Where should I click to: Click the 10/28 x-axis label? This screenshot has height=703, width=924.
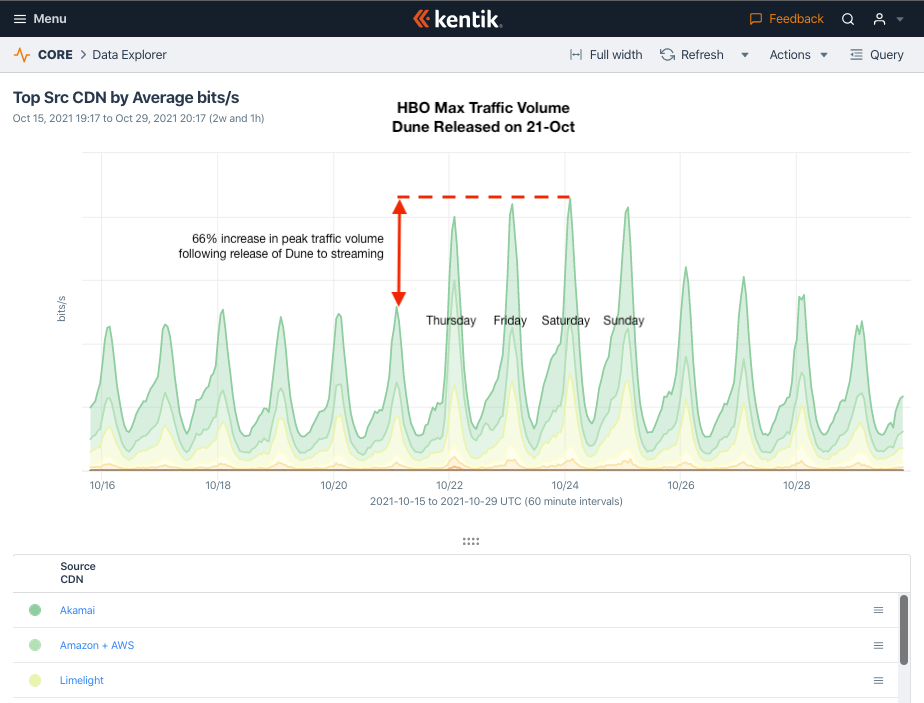[796, 485]
